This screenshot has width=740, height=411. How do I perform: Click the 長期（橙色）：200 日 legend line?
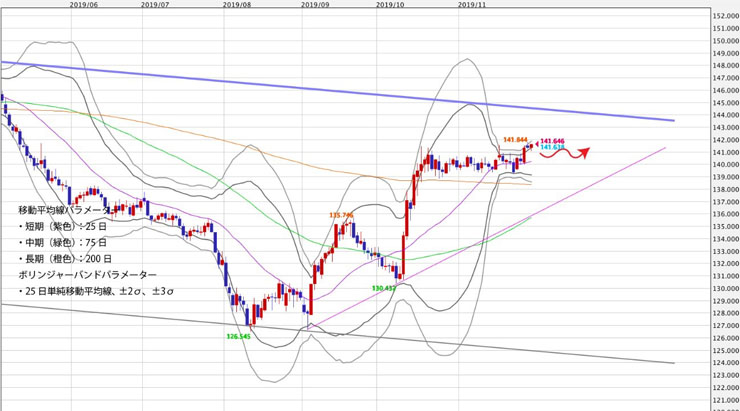(x=65, y=259)
